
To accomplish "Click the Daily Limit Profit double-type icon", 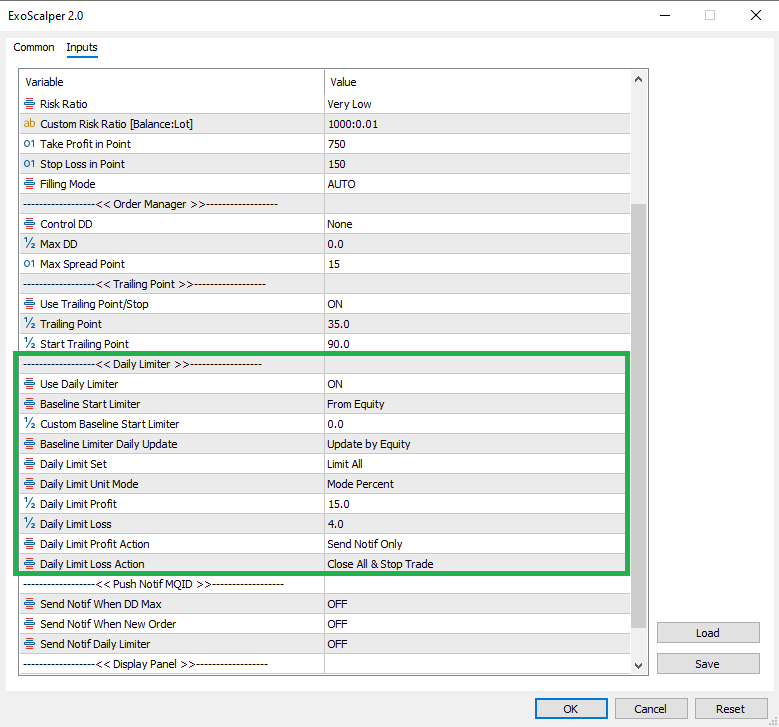I will [x=29, y=503].
